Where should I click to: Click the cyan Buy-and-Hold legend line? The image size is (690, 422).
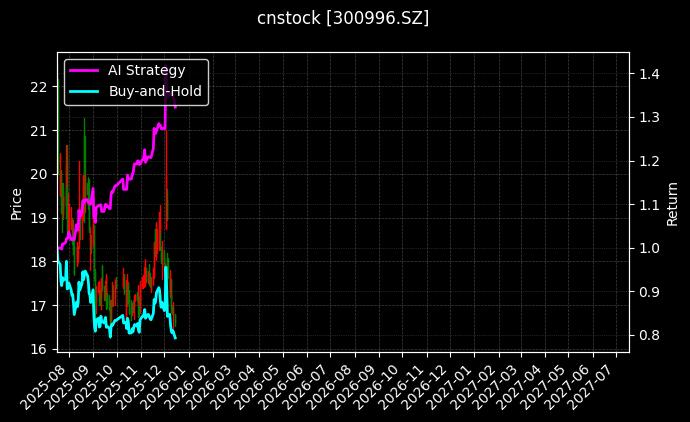[84, 91]
